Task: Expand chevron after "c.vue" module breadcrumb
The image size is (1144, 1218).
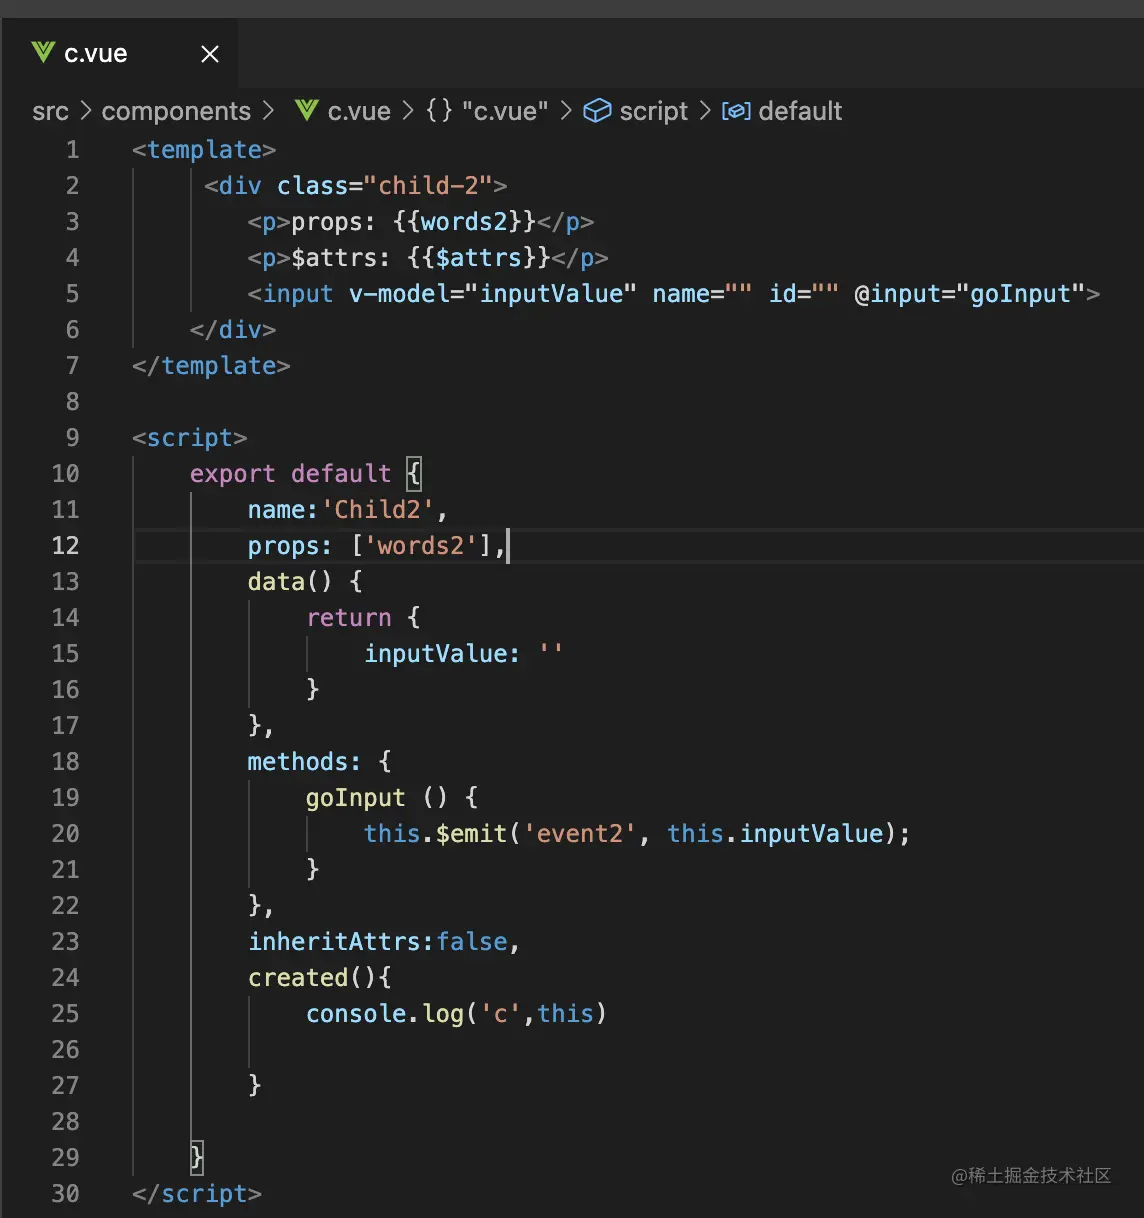Action: click(565, 111)
